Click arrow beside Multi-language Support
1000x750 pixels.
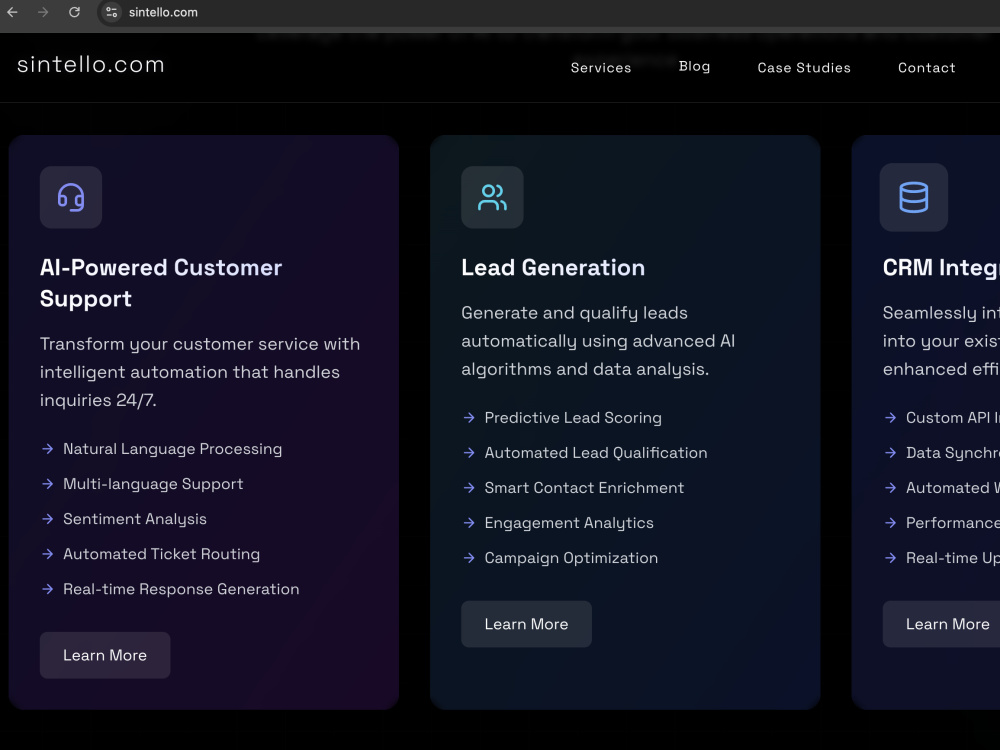point(48,484)
